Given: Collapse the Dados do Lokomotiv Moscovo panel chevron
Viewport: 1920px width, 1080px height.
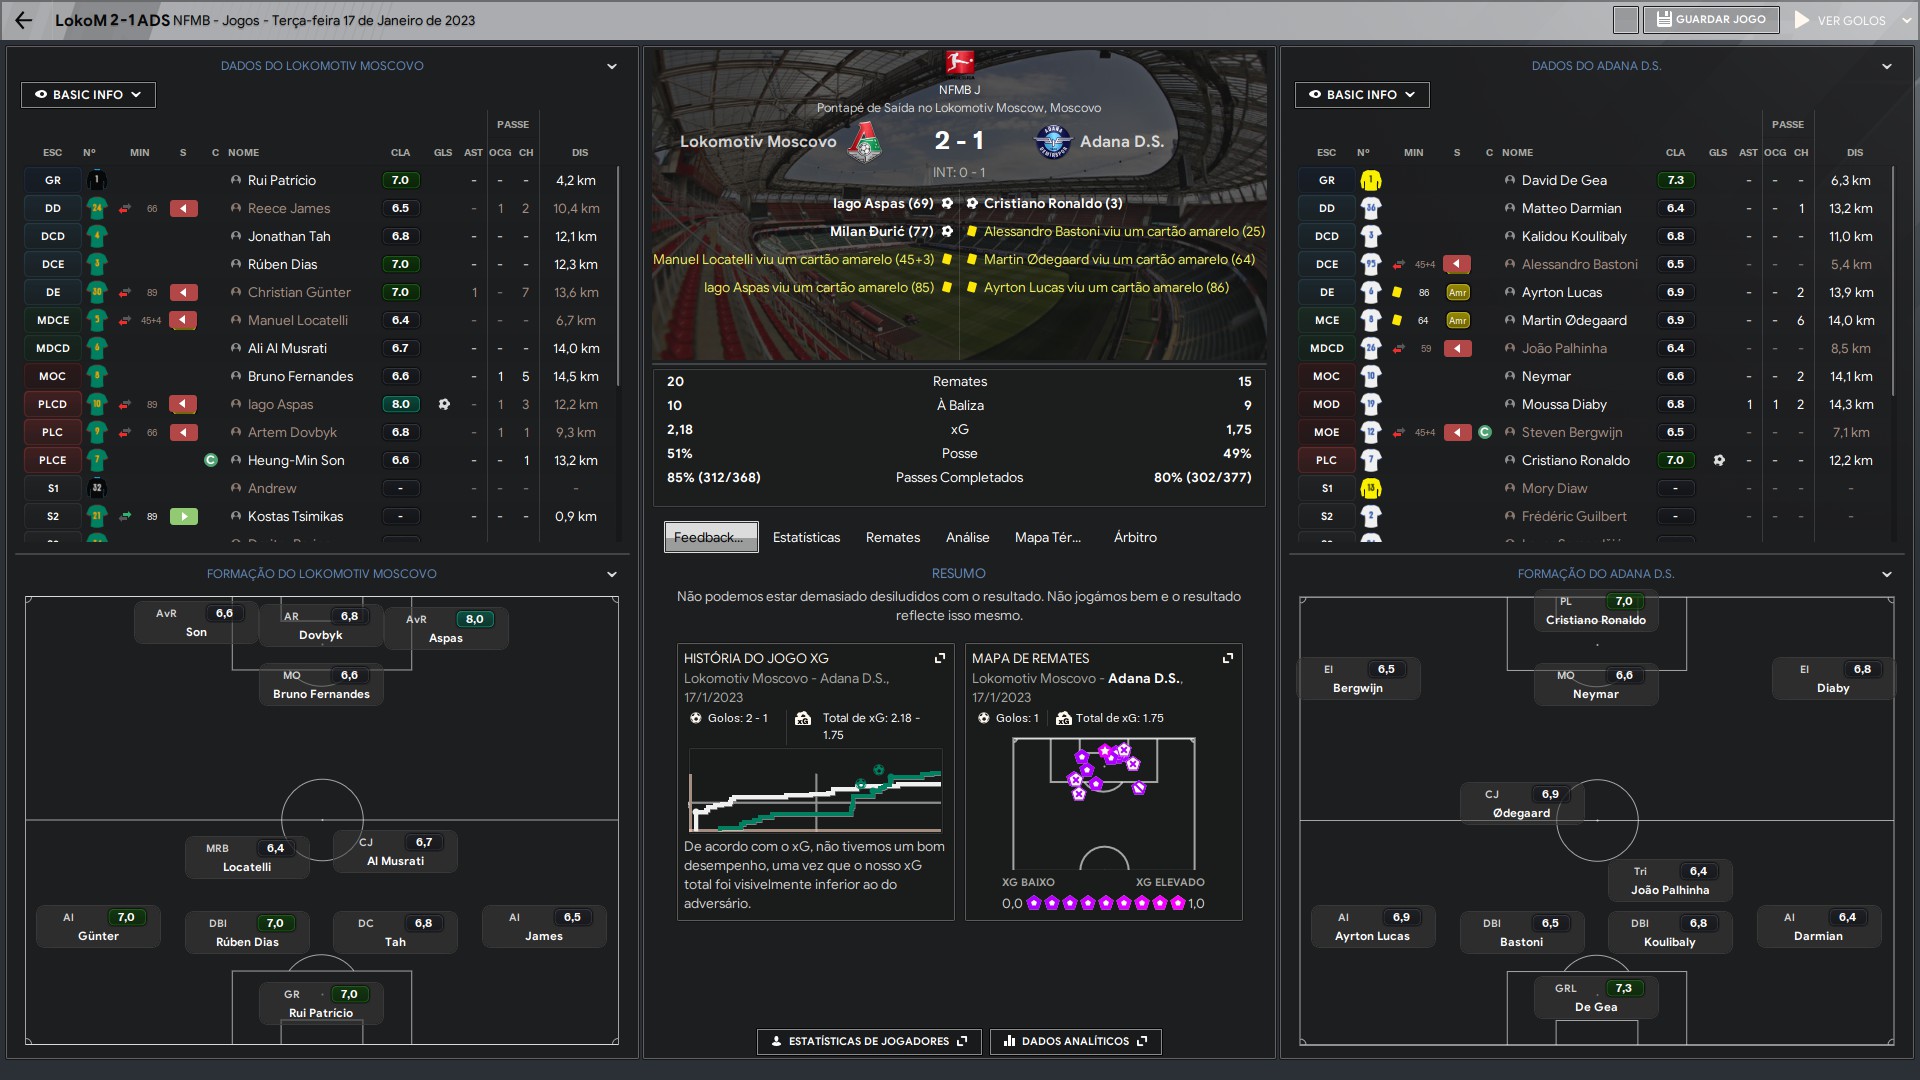Looking at the screenshot, I should [612, 67].
